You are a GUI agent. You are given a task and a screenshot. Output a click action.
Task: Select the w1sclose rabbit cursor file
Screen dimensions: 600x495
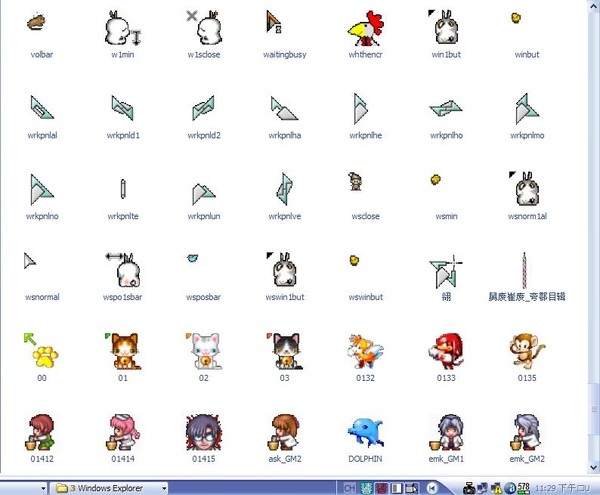click(204, 28)
